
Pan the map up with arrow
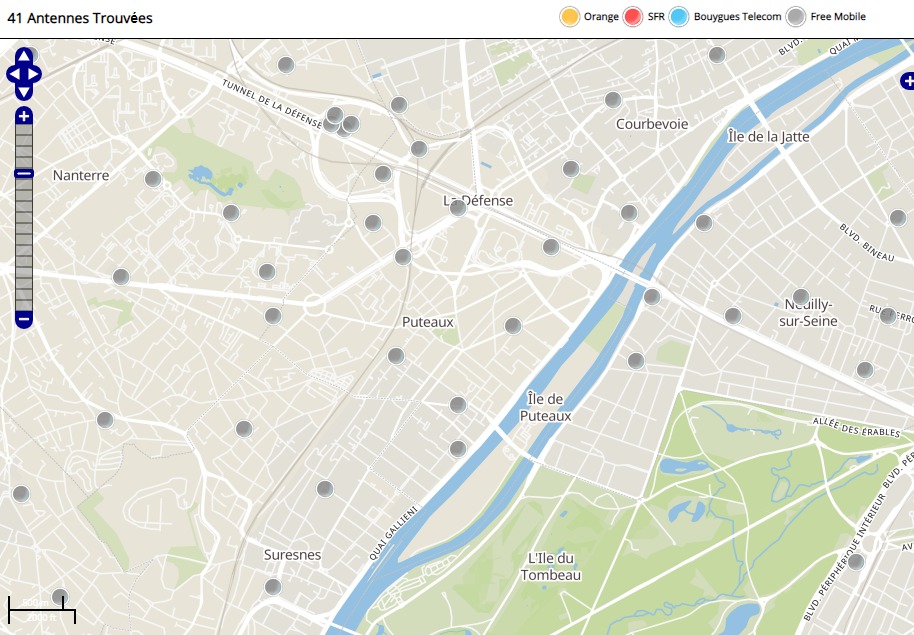[24, 58]
